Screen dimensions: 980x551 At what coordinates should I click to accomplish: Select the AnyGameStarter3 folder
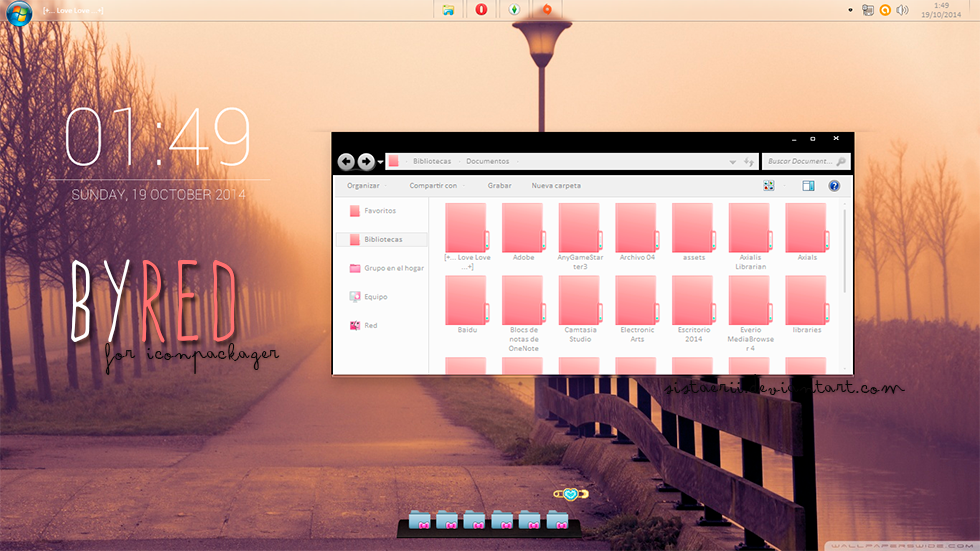point(580,236)
